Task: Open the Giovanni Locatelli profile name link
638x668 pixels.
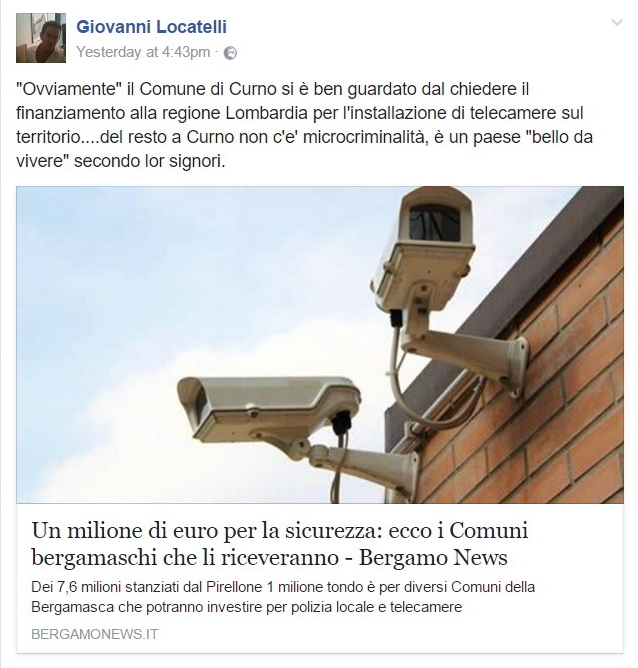Action: click(x=151, y=26)
